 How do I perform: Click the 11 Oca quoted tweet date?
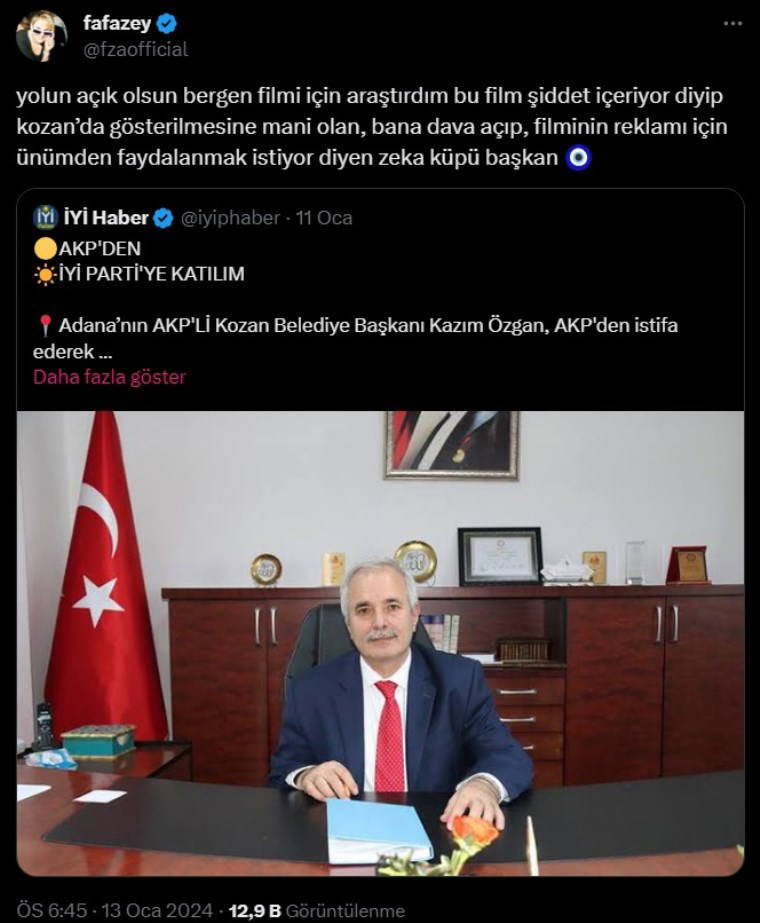pos(324,218)
